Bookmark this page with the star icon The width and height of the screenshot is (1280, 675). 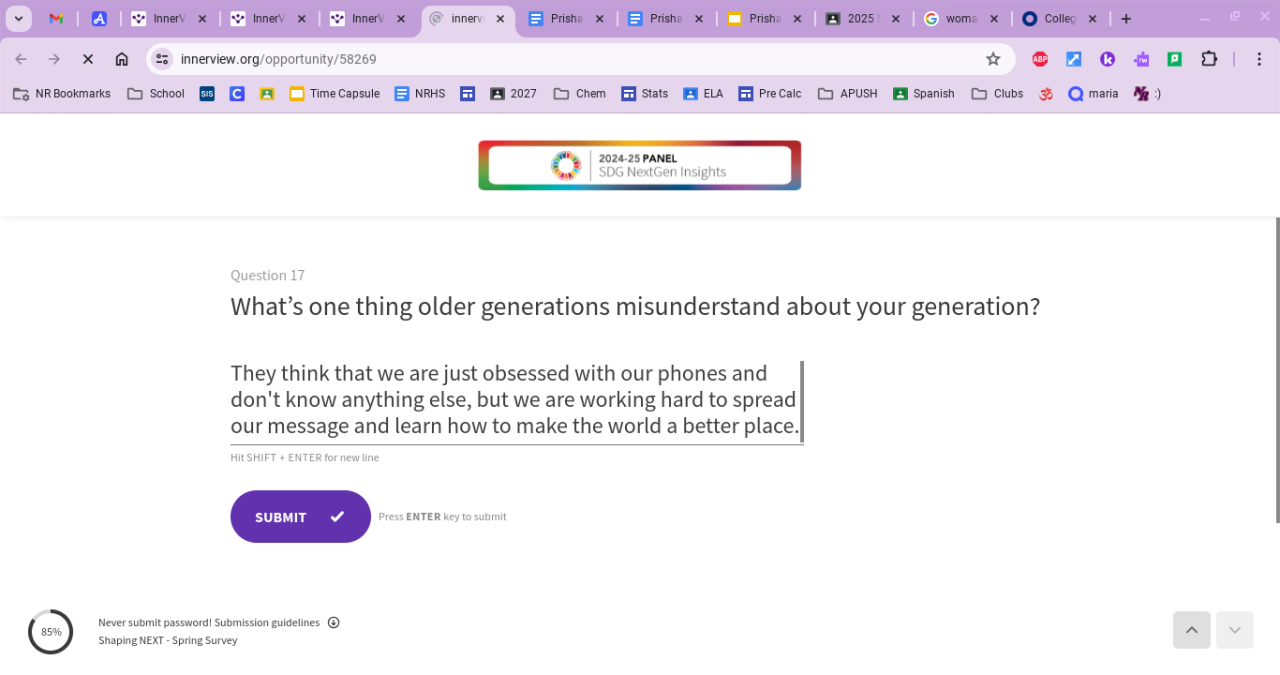[993, 59]
